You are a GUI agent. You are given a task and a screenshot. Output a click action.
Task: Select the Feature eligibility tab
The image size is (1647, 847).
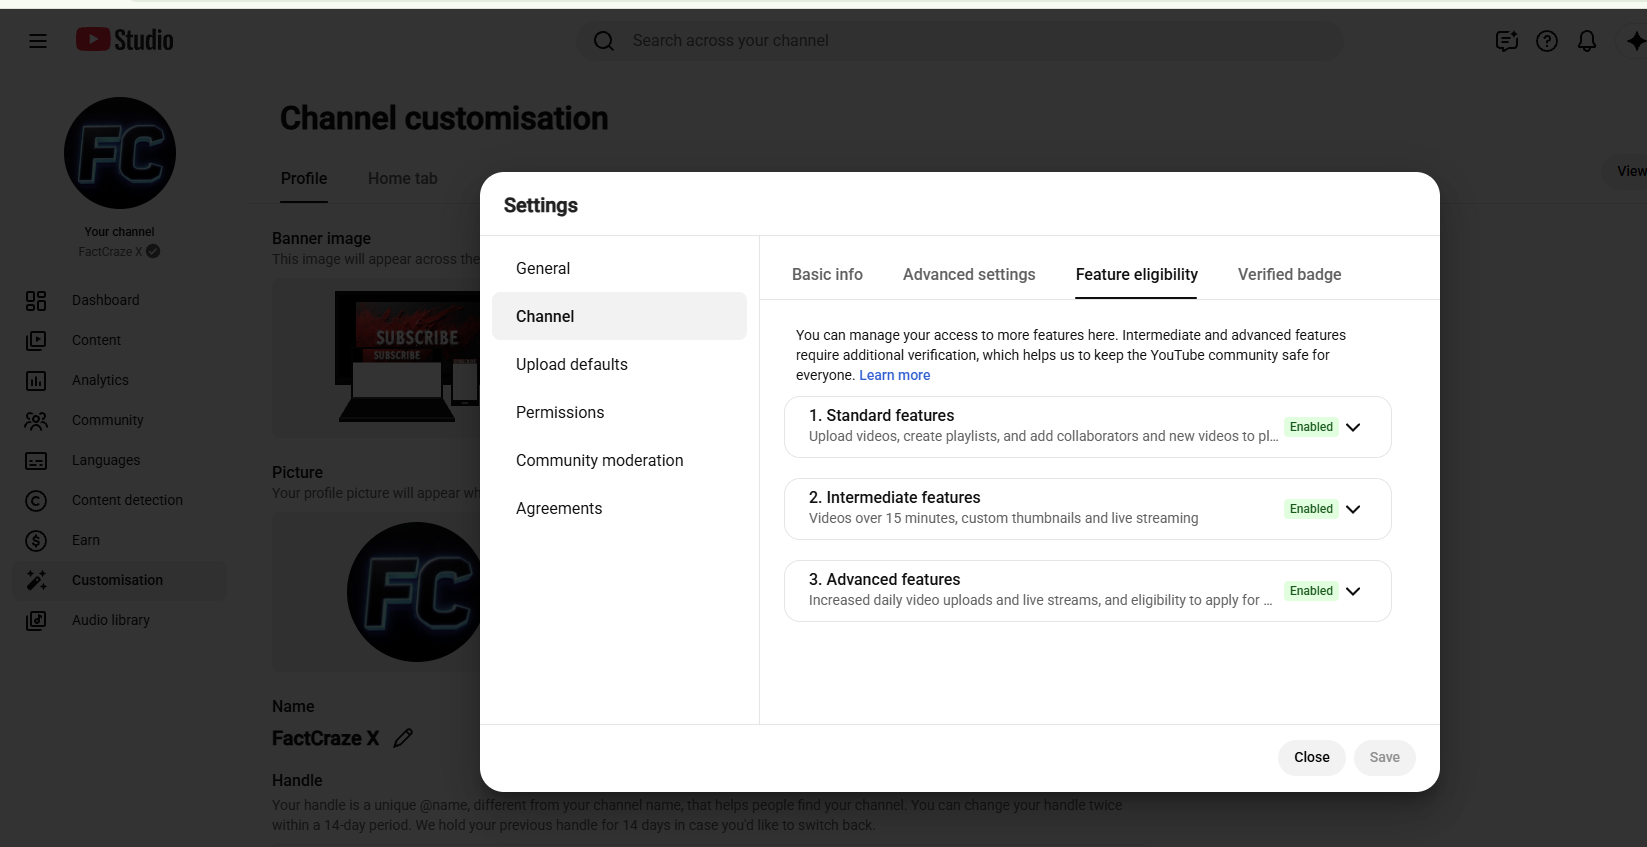pyautogui.click(x=1136, y=274)
